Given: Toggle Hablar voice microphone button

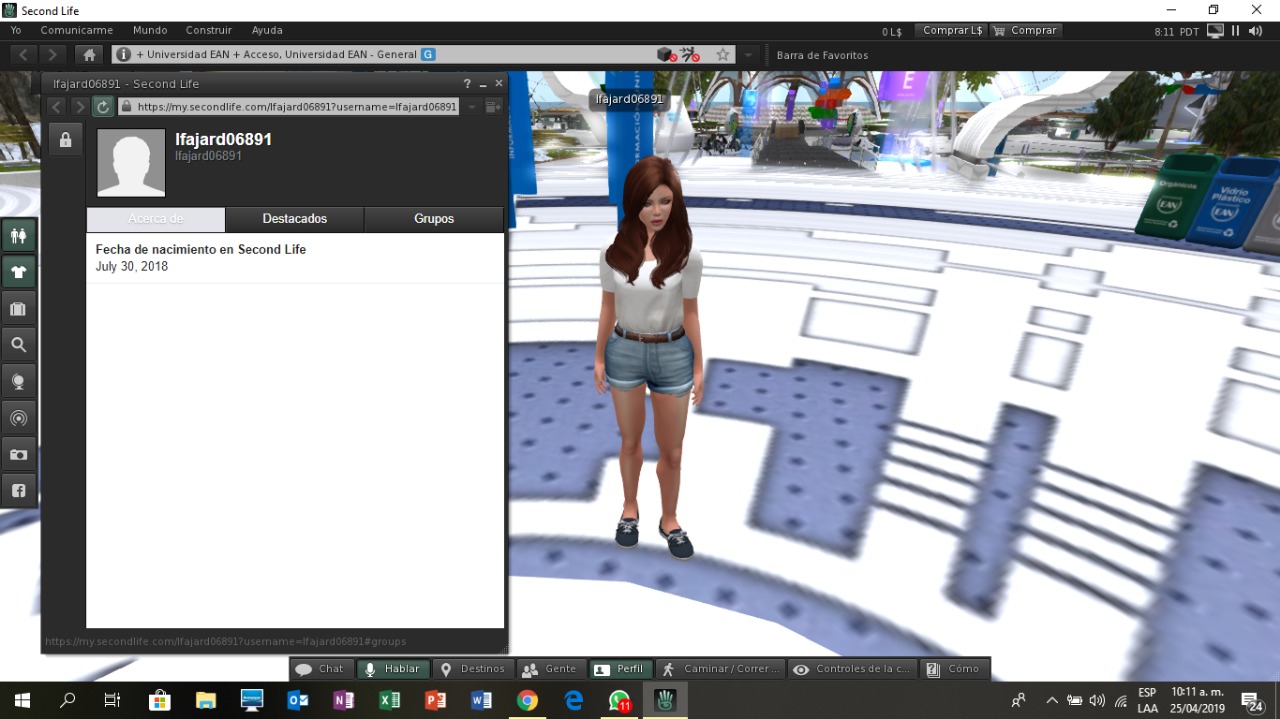Looking at the screenshot, I should coord(393,669).
